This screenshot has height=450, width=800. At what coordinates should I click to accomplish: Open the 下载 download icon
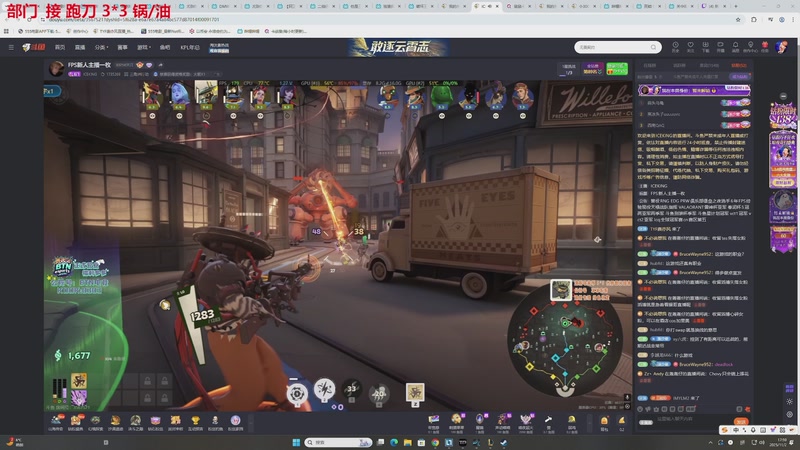pyautogui.click(x=706, y=47)
